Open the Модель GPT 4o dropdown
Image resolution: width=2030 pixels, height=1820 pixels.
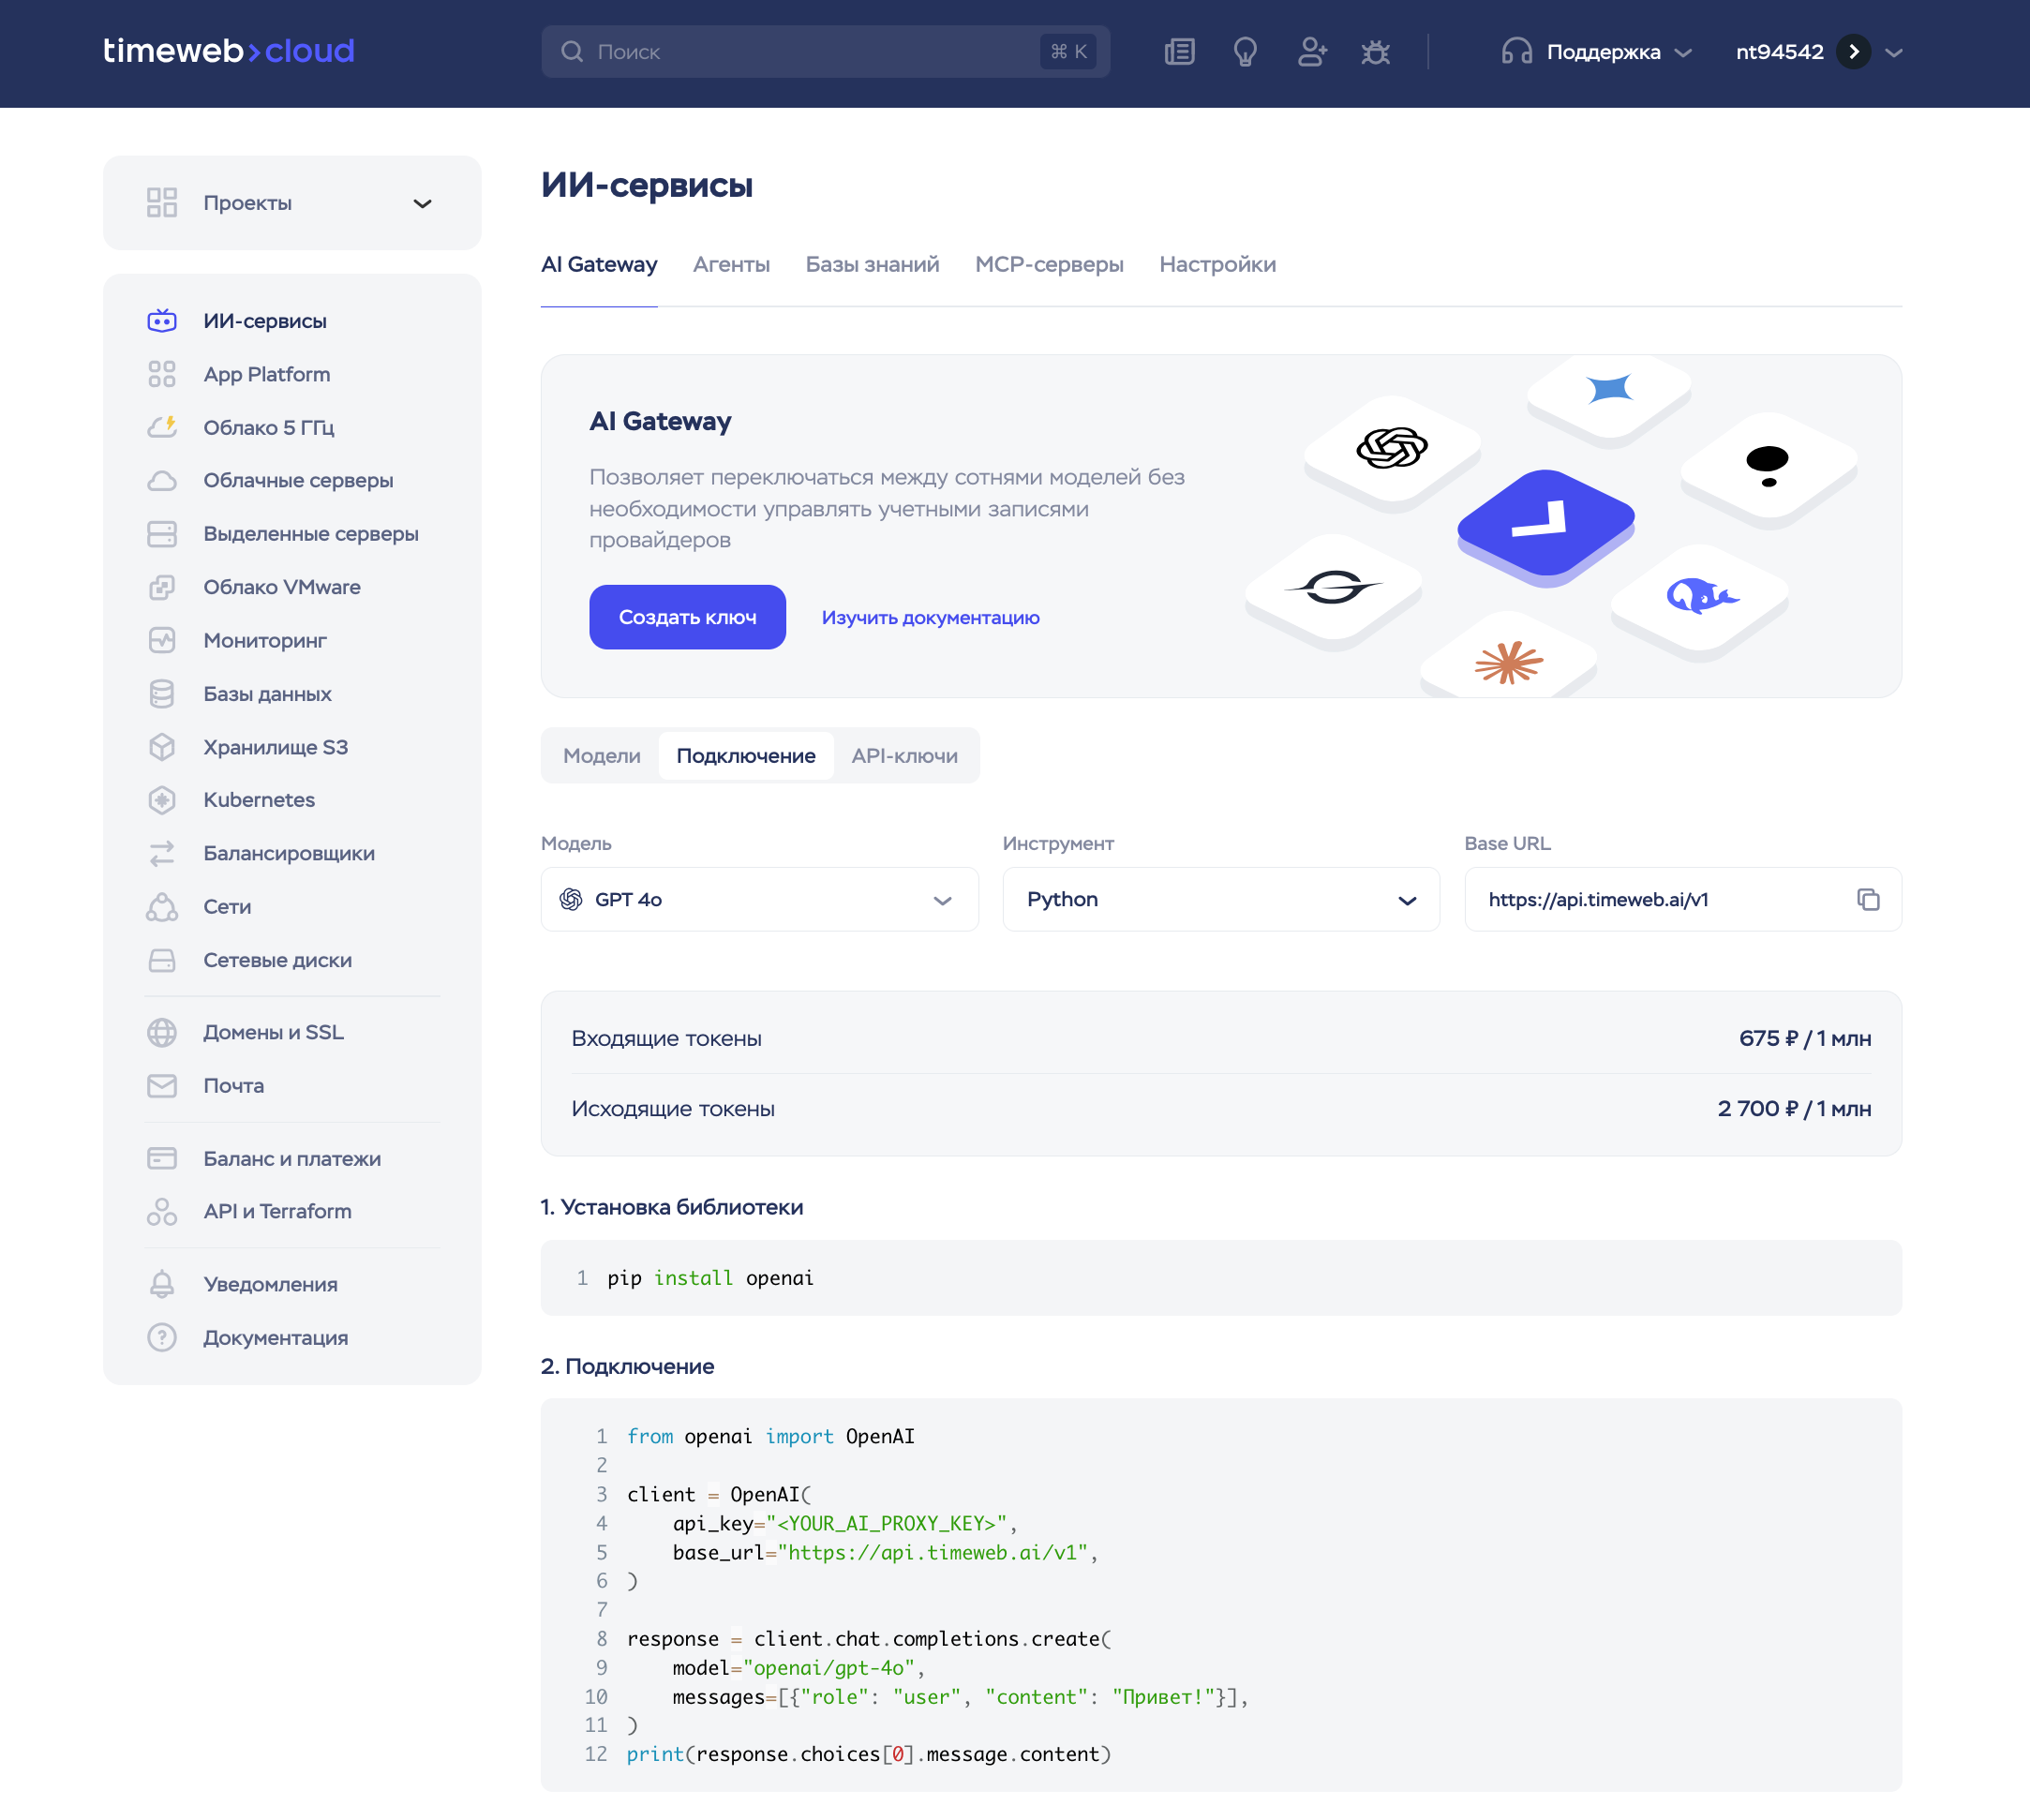coord(759,899)
